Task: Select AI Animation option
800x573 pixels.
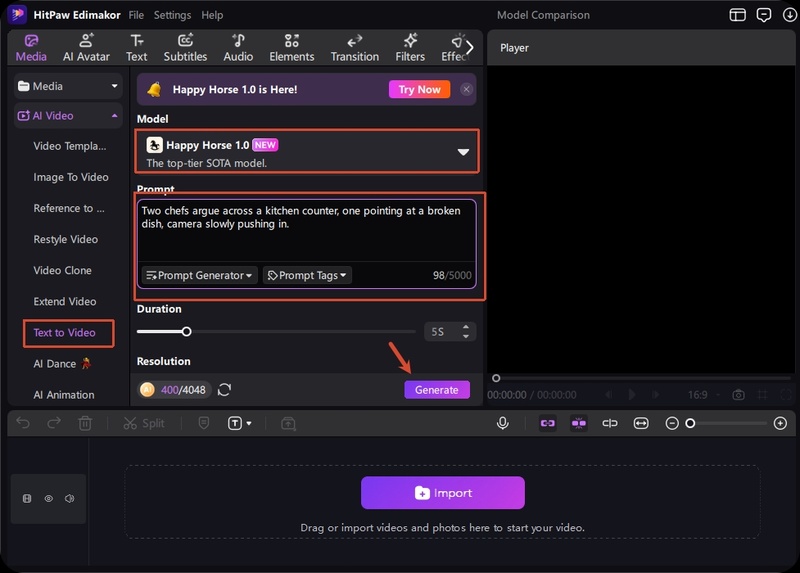Action: point(64,395)
